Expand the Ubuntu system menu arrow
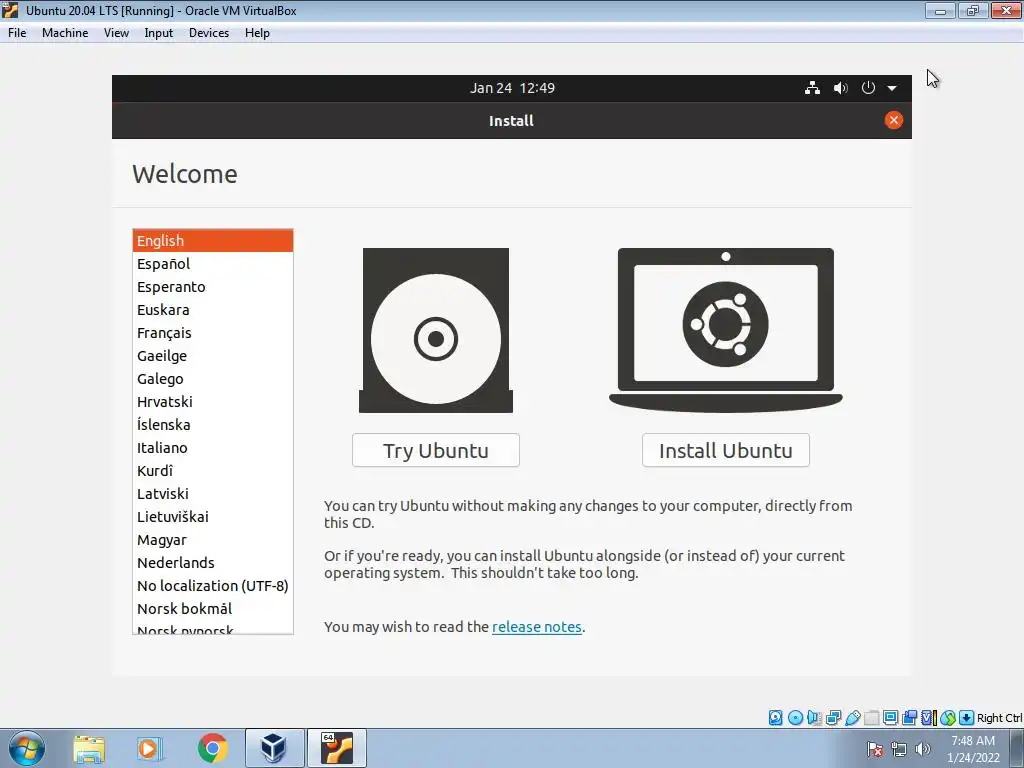The width and height of the screenshot is (1024, 768). (x=892, y=88)
